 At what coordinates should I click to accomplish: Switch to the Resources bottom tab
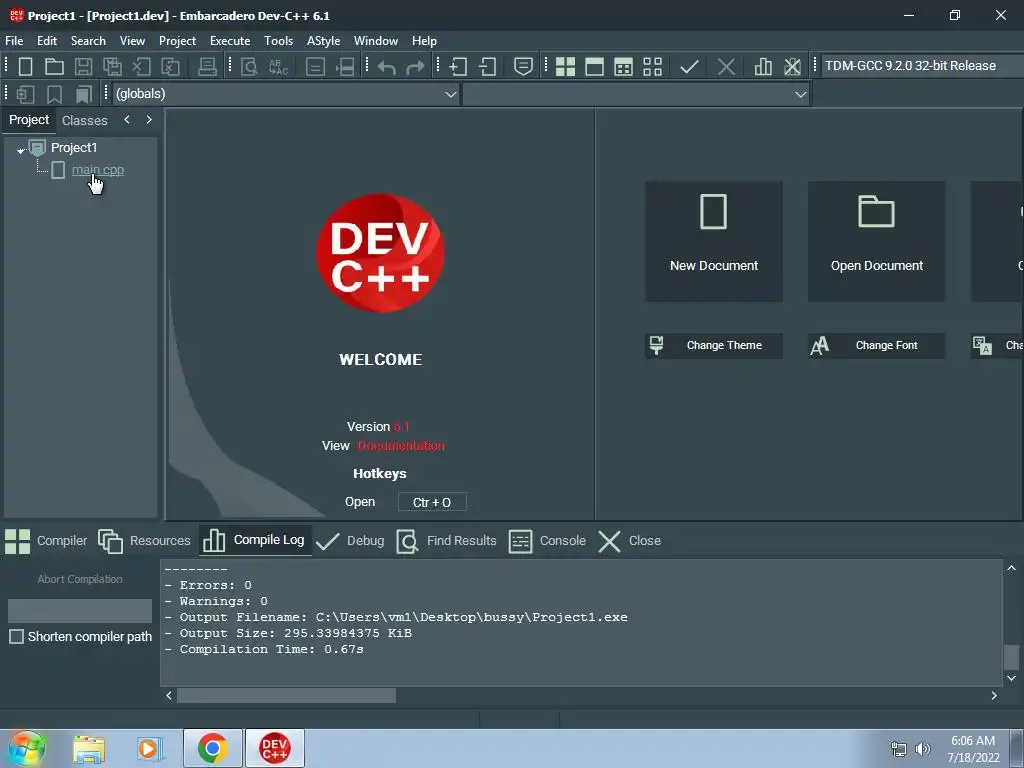pos(144,541)
